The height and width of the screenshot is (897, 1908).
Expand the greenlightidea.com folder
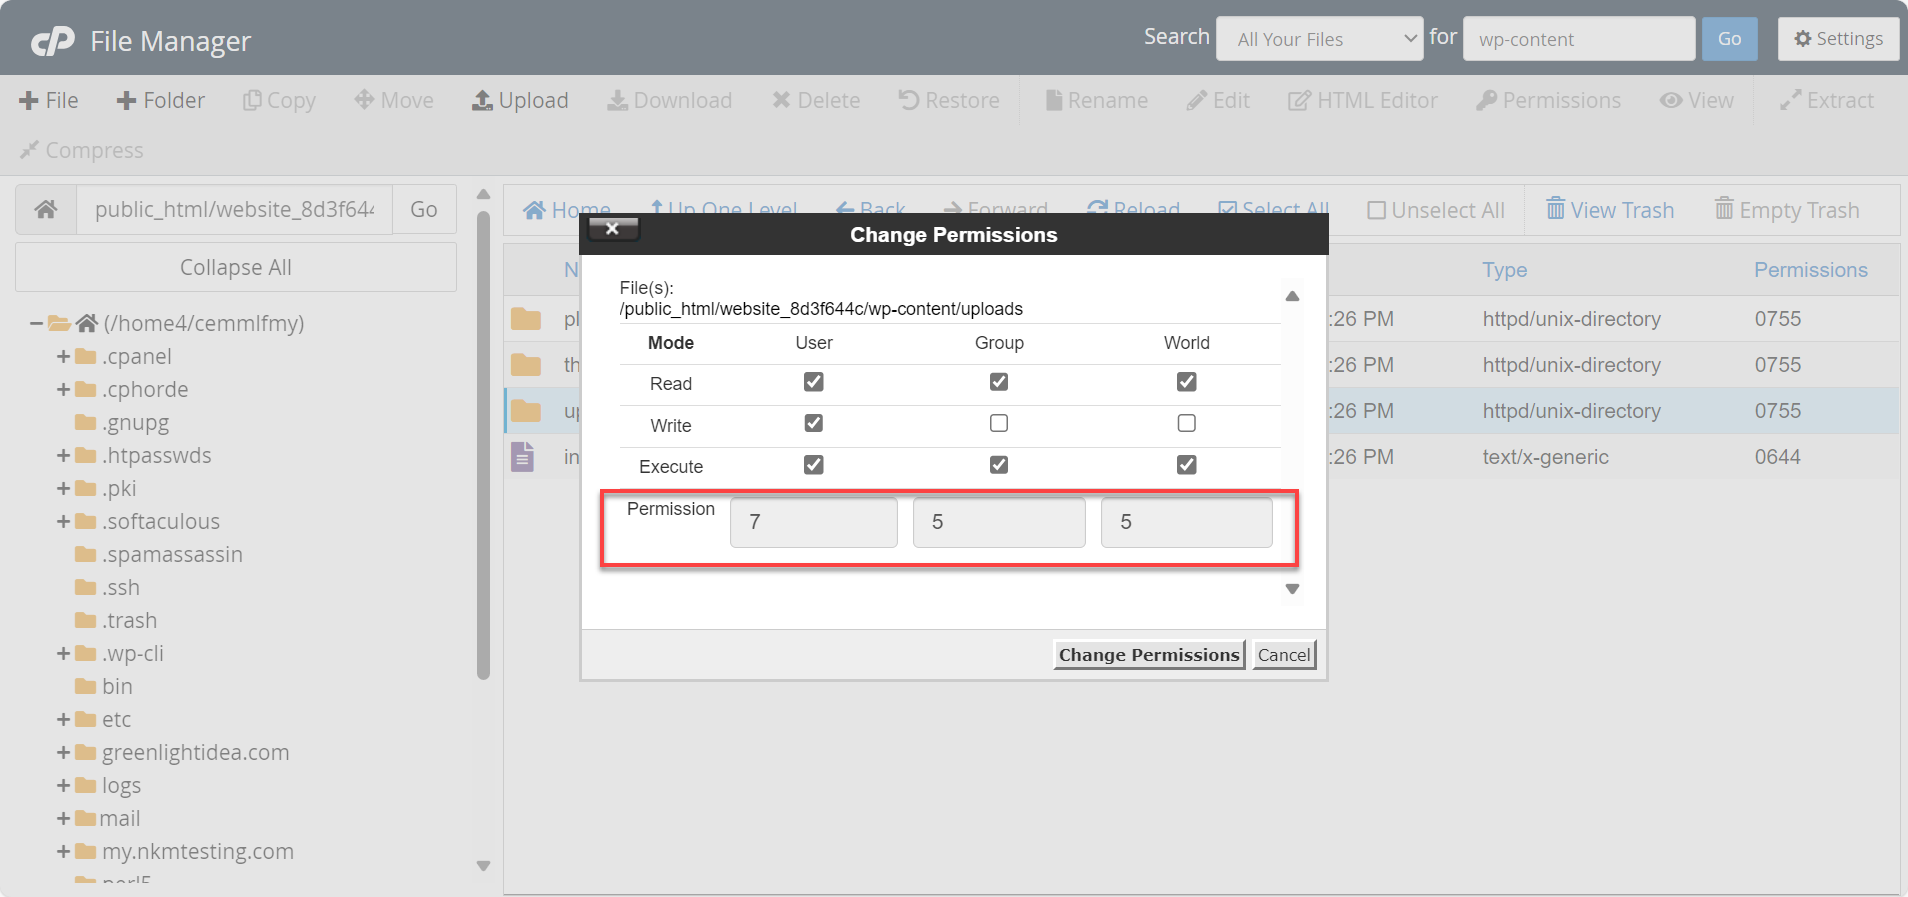(63, 753)
